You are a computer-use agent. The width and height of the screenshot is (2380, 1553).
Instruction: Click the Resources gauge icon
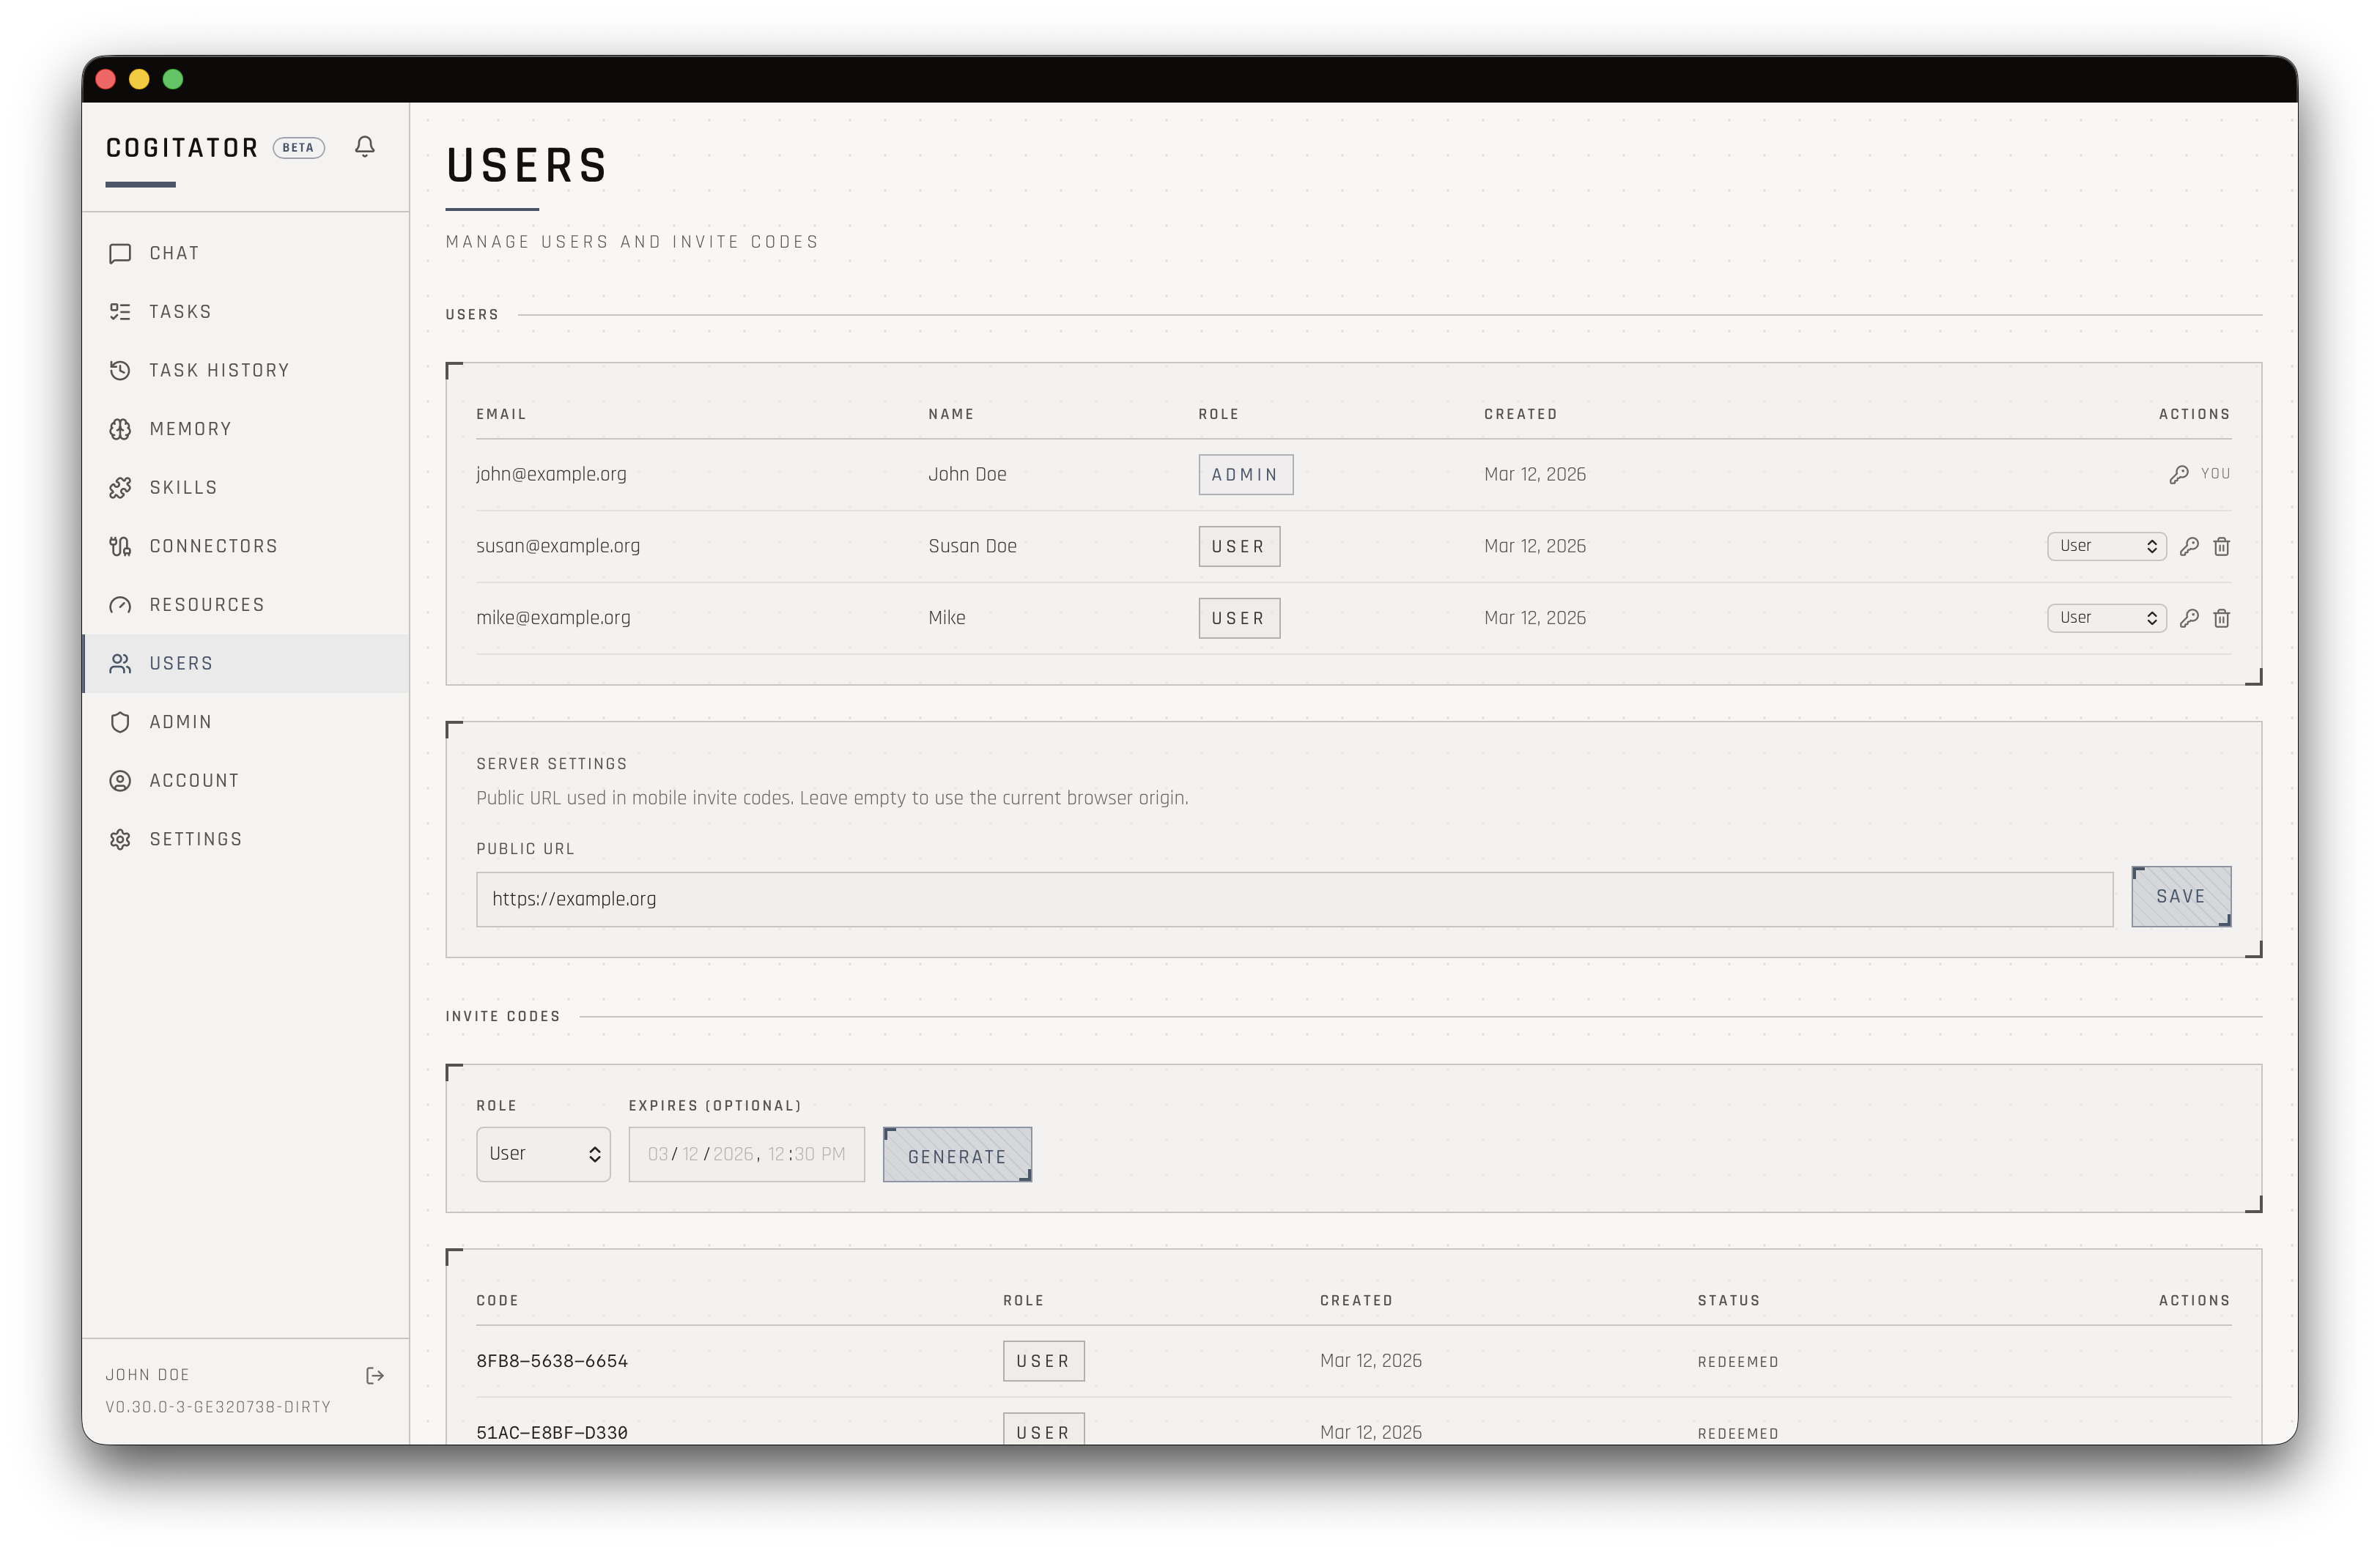(x=120, y=605)
